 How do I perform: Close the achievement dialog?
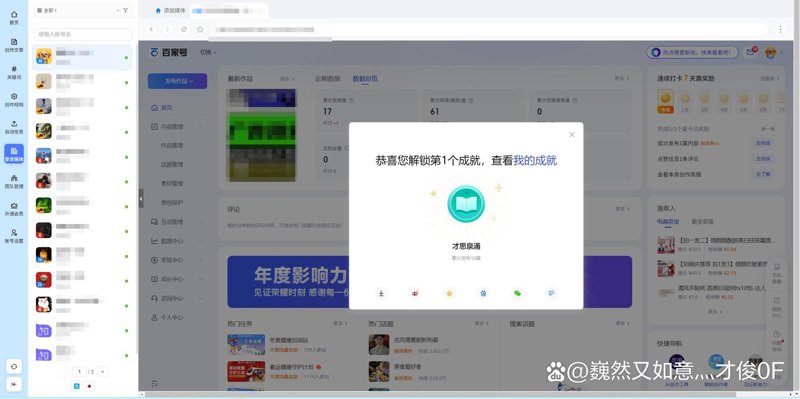571,135
